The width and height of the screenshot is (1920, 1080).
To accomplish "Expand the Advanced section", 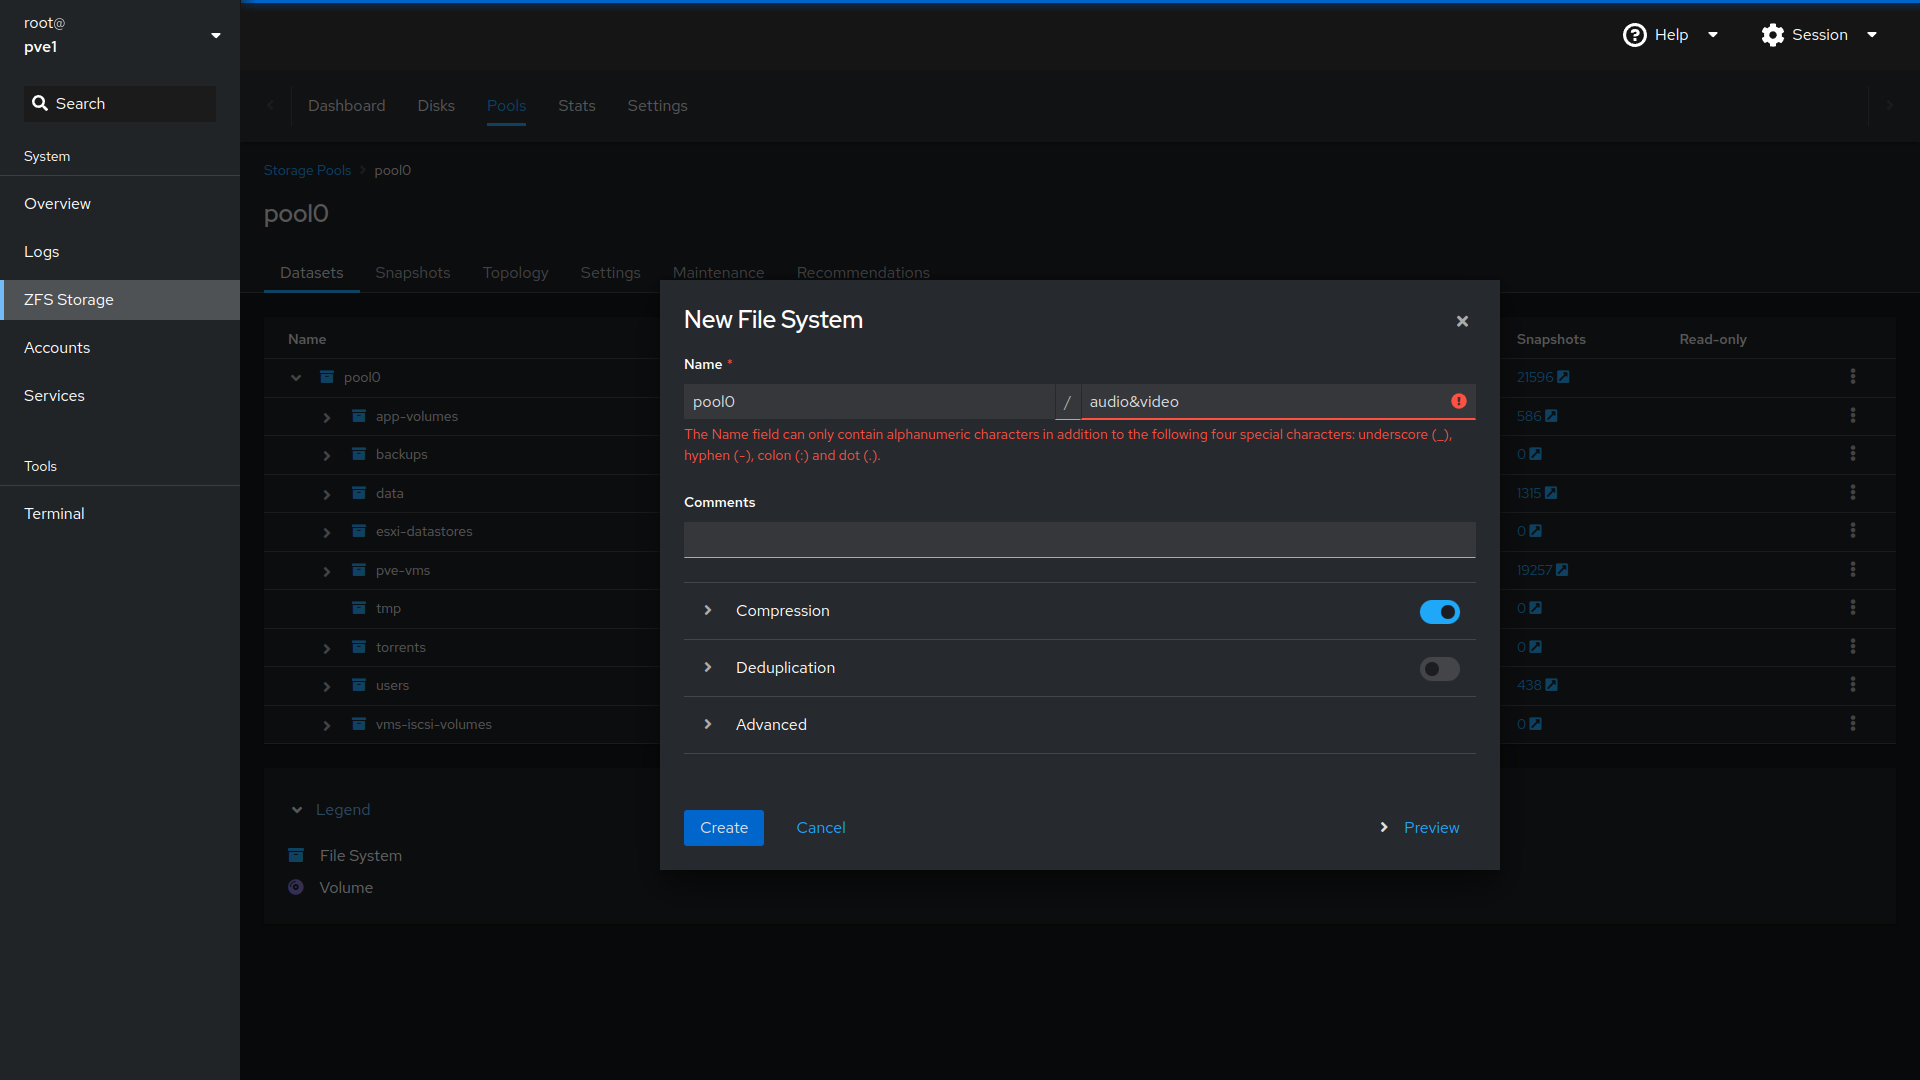I will 708,725.
